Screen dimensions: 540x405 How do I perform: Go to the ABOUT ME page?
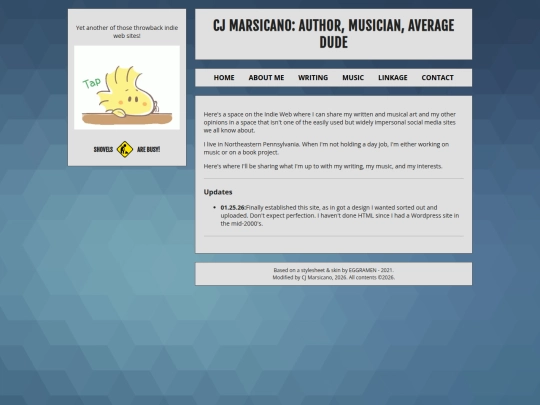266,78
